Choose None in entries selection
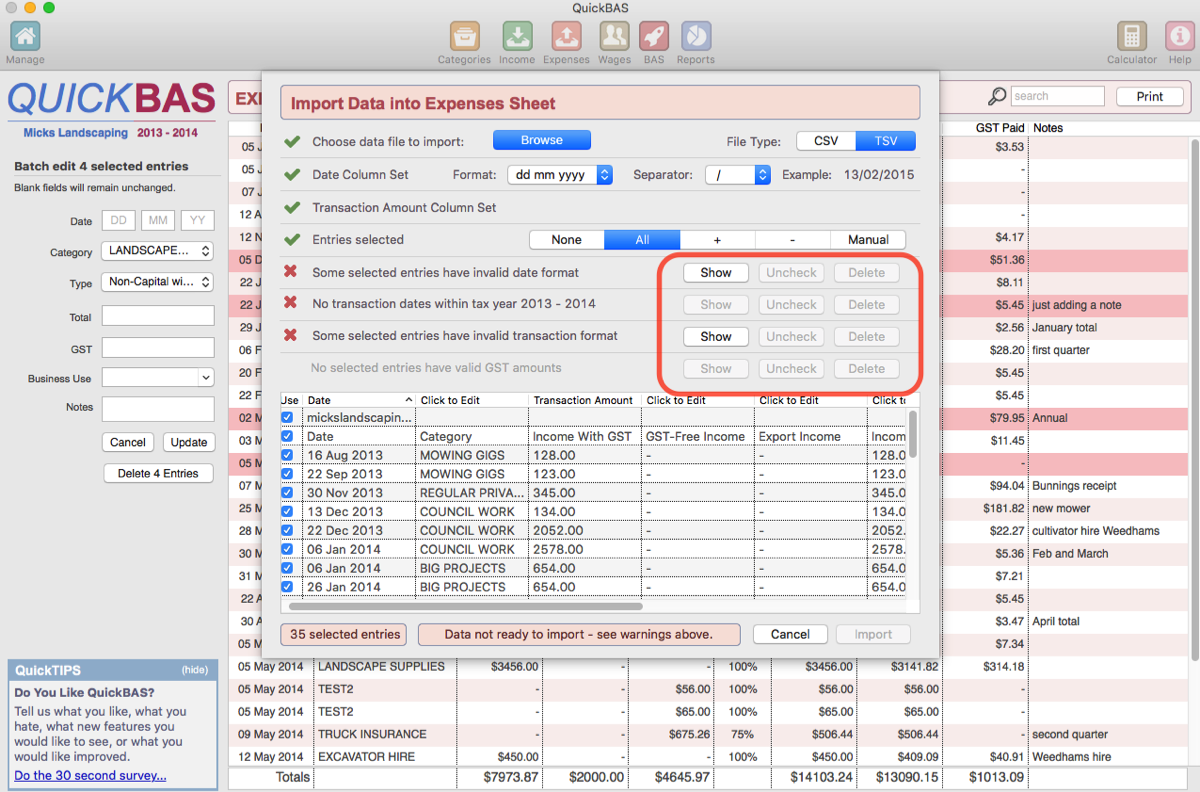This screenshot has width=1200, height=792. click(x=566, y=240)
